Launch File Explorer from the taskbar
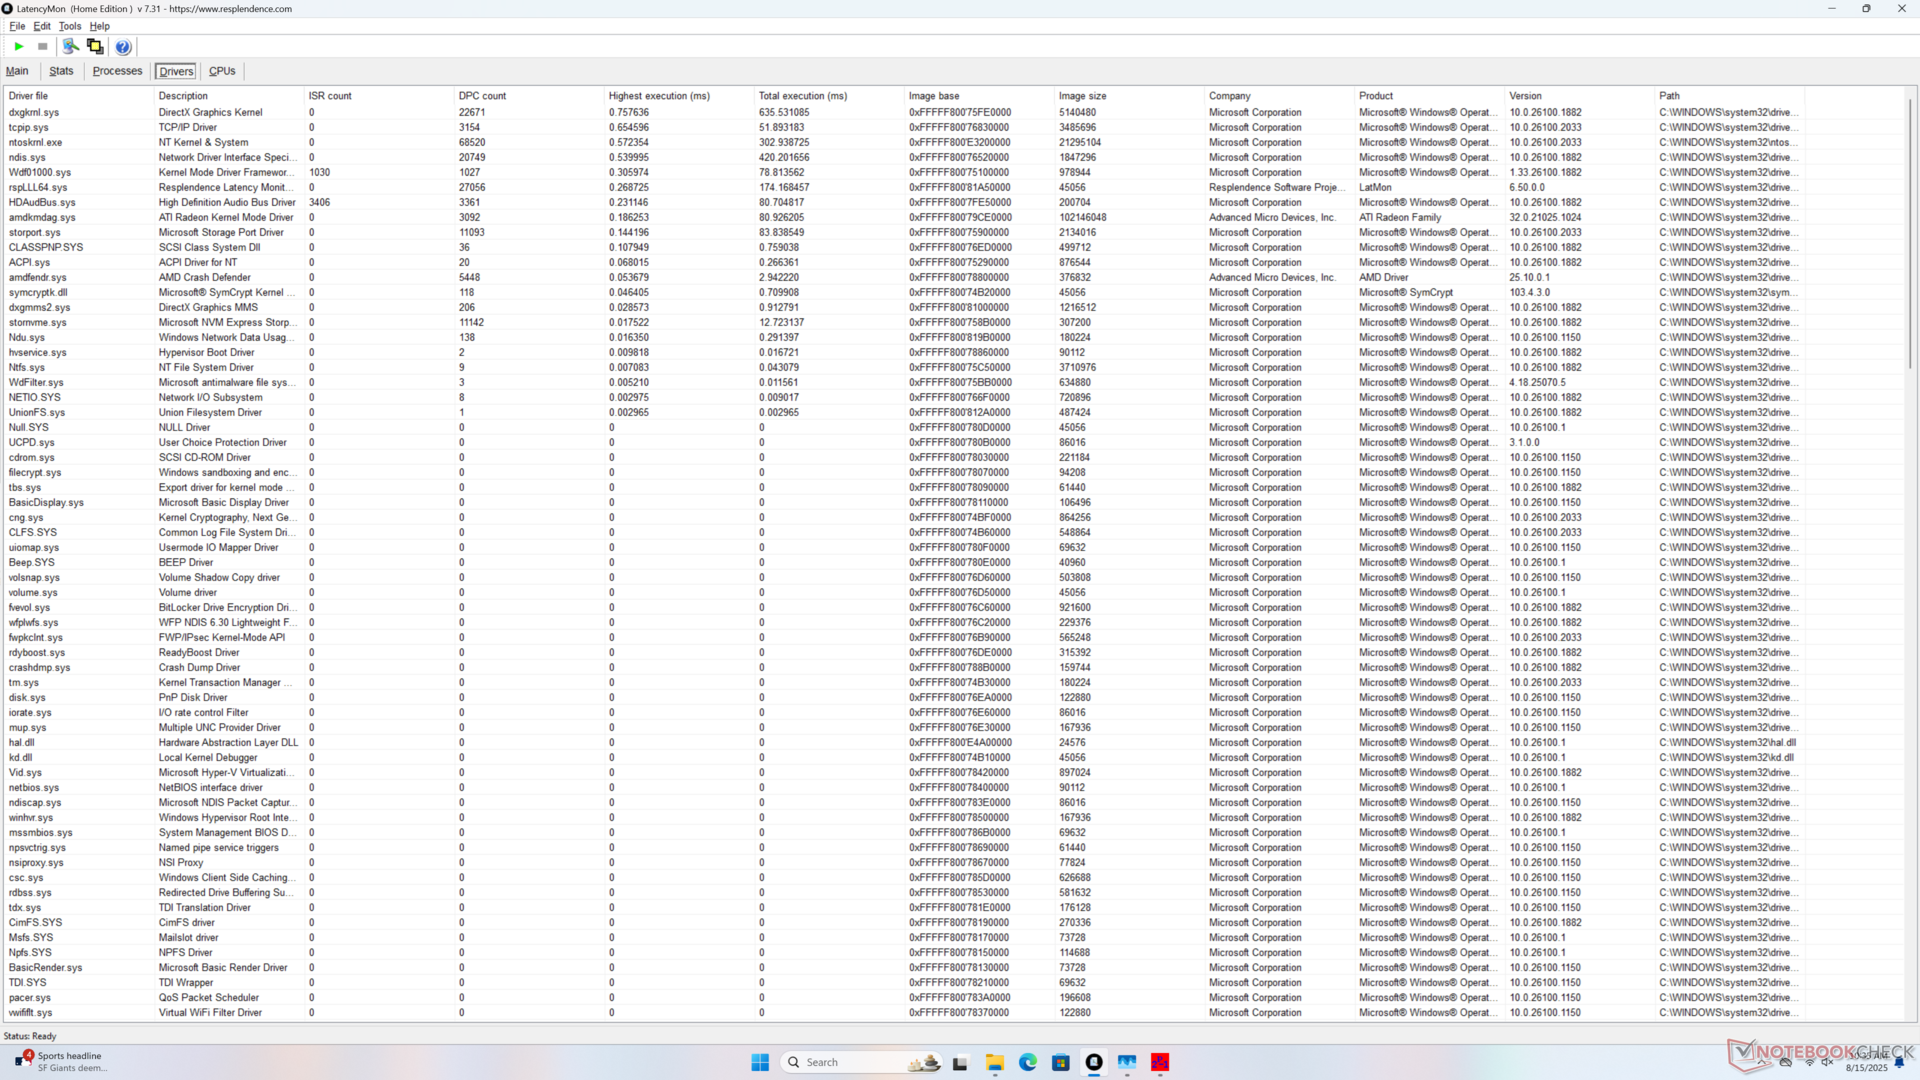This screenshot has height=1080, width=1920. (994, 1062)
